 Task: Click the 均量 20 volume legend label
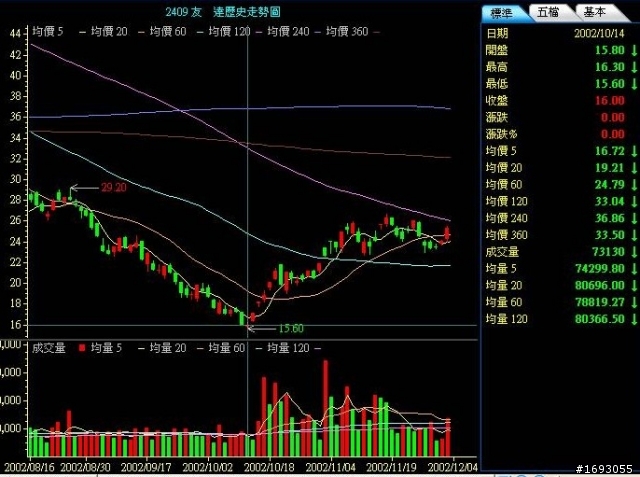[168, 348]
